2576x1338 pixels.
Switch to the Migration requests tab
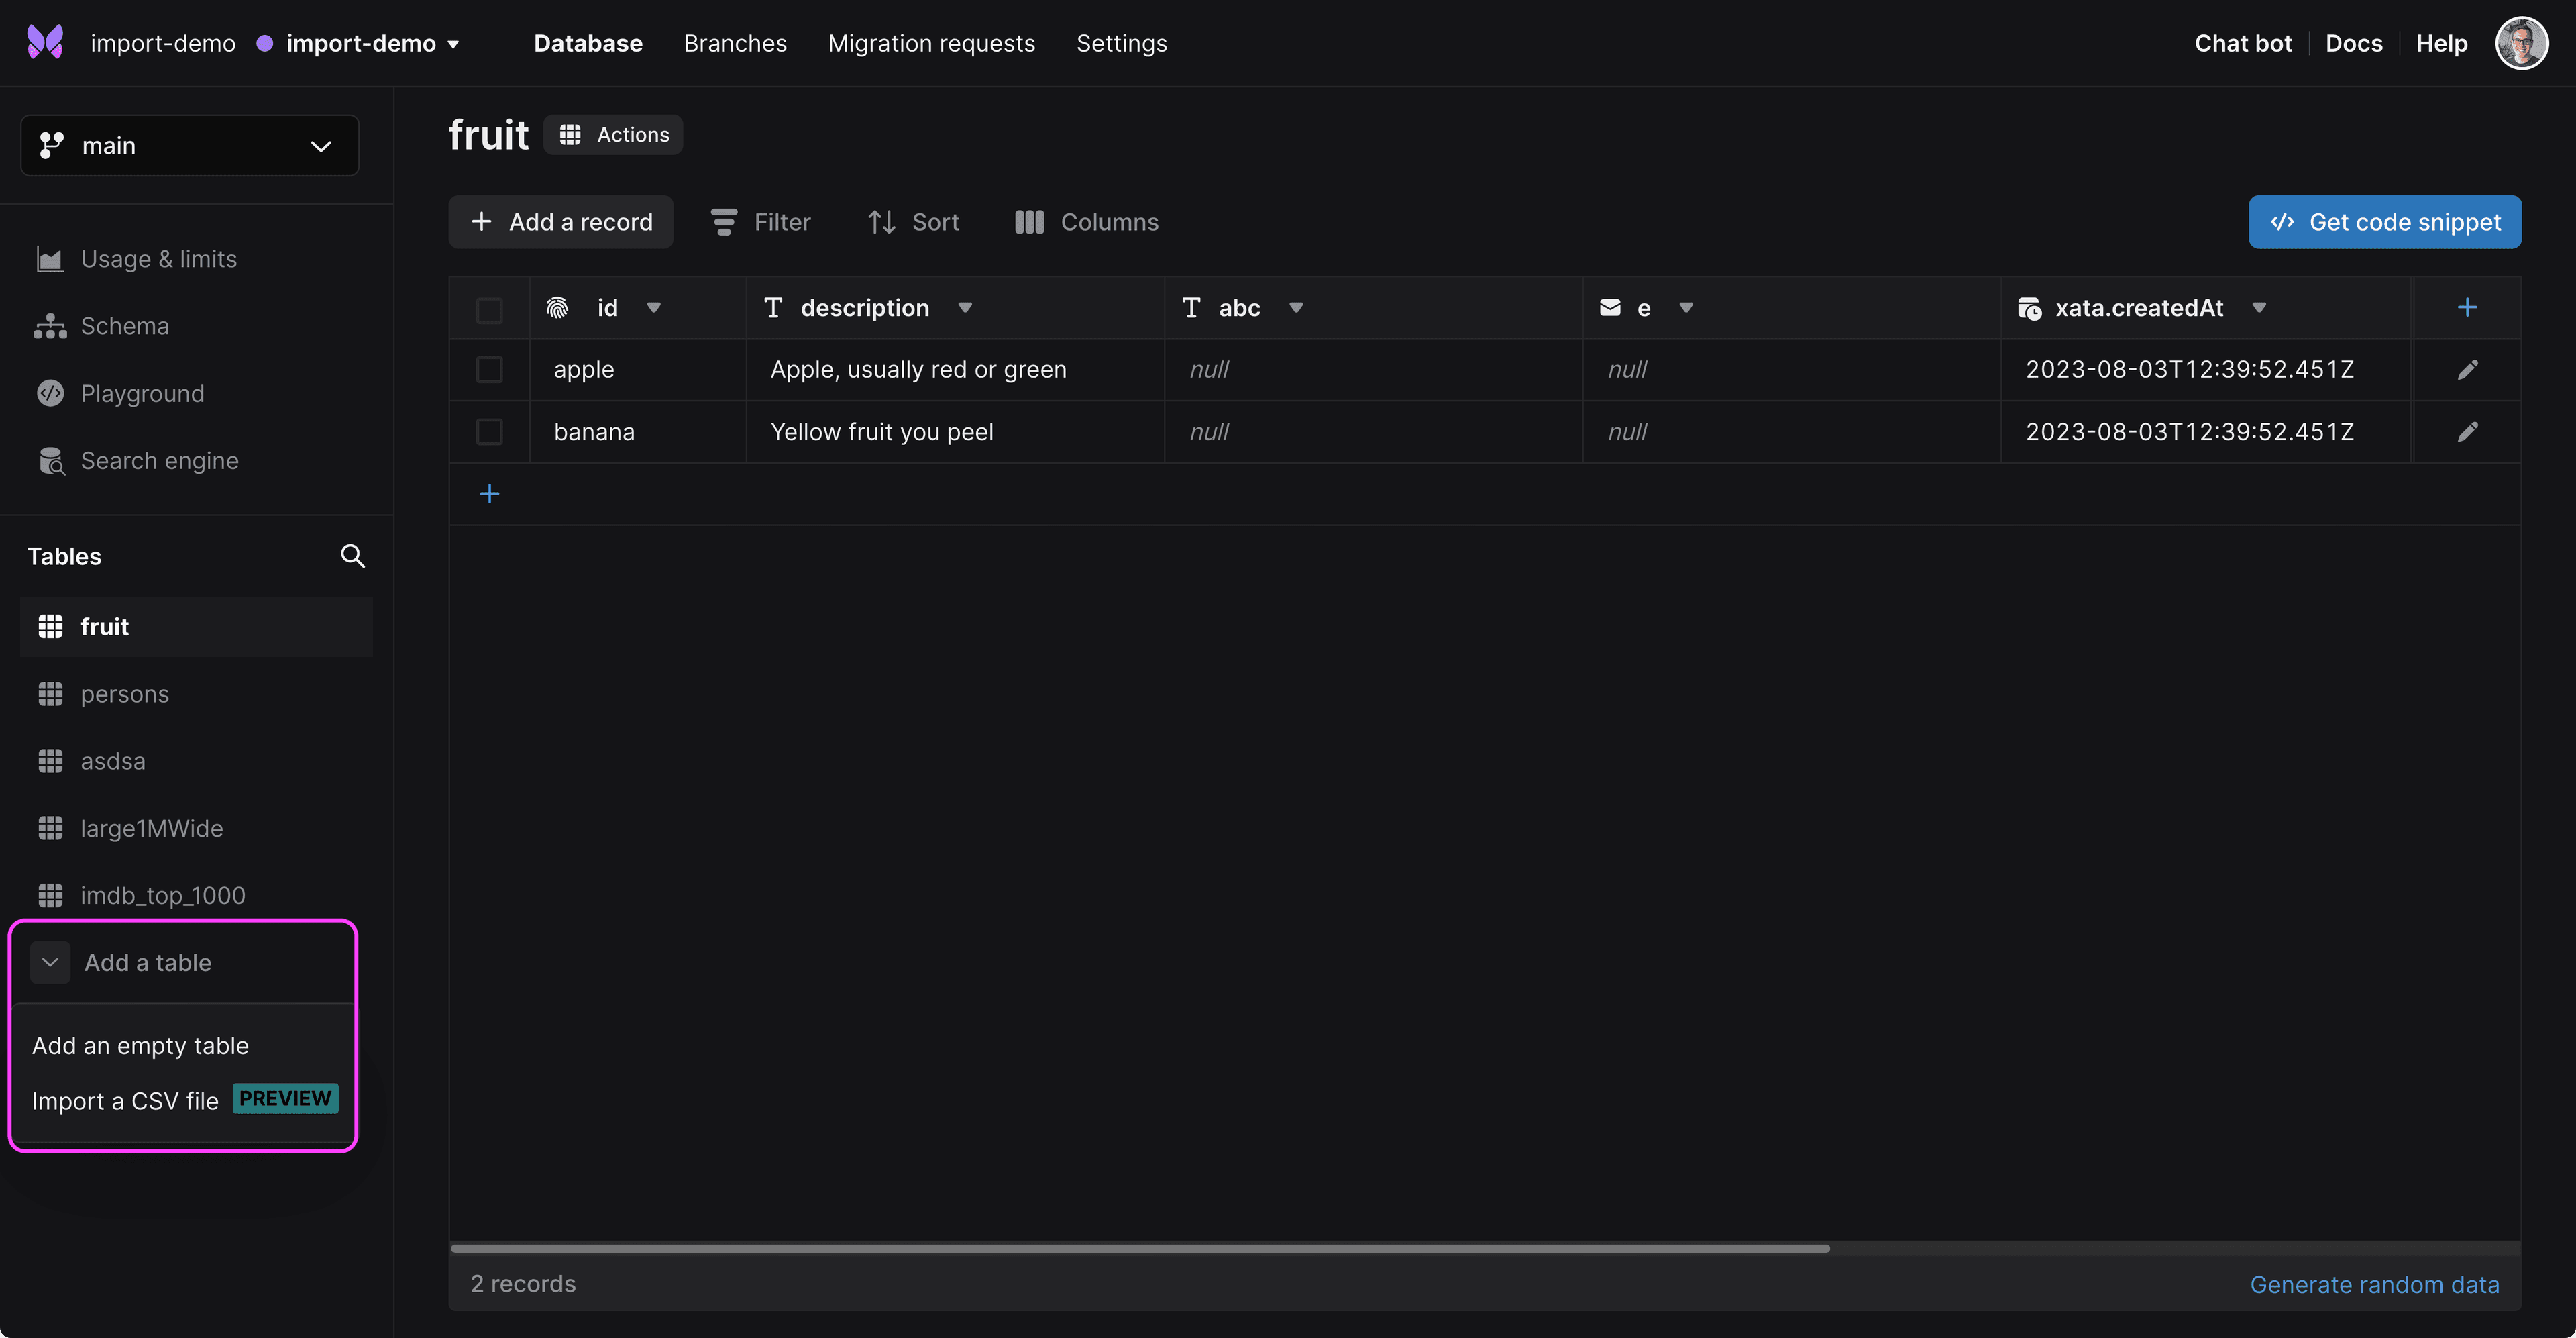click(931, 43)
